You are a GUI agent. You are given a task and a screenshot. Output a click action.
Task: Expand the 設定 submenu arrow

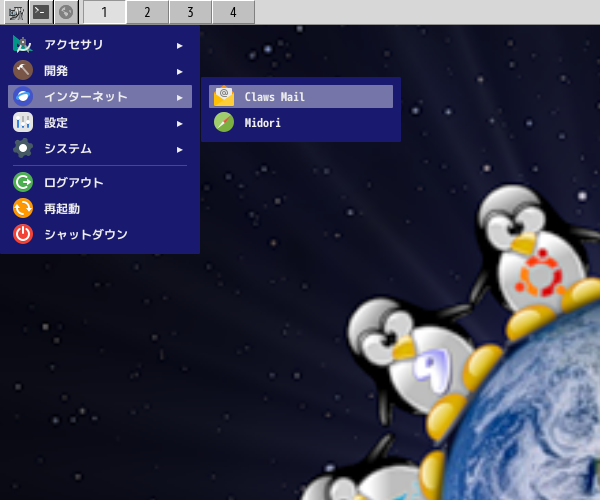[179, 124]
